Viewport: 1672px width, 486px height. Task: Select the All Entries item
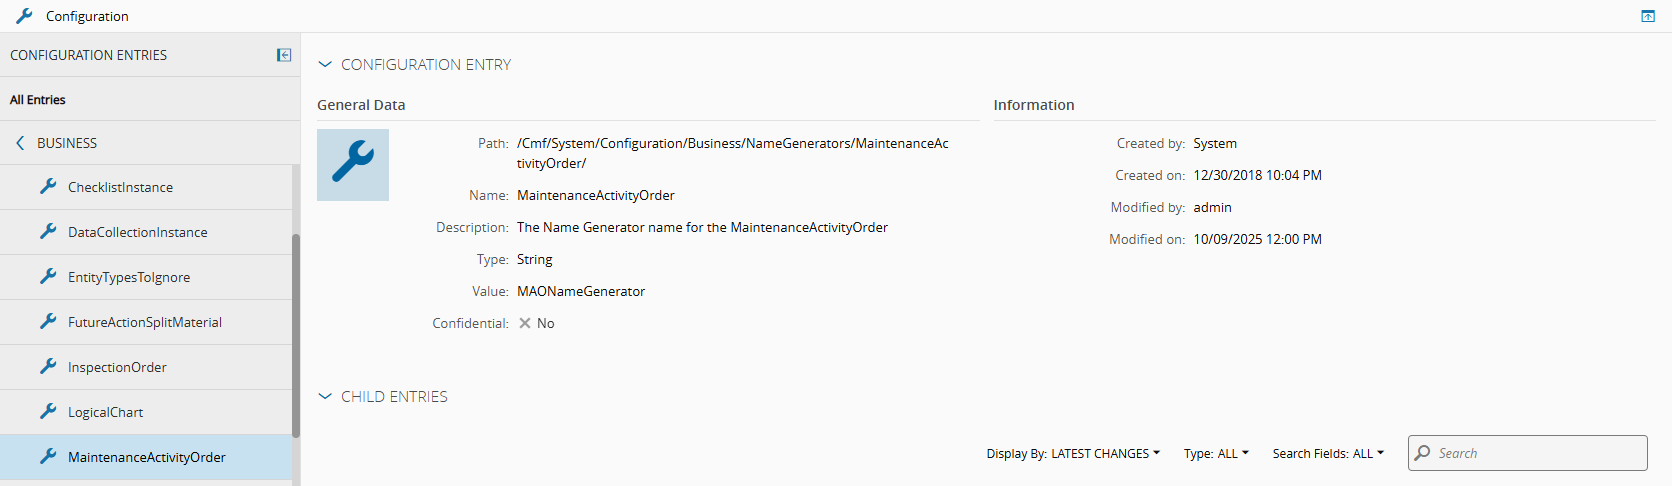coord(38,99)
